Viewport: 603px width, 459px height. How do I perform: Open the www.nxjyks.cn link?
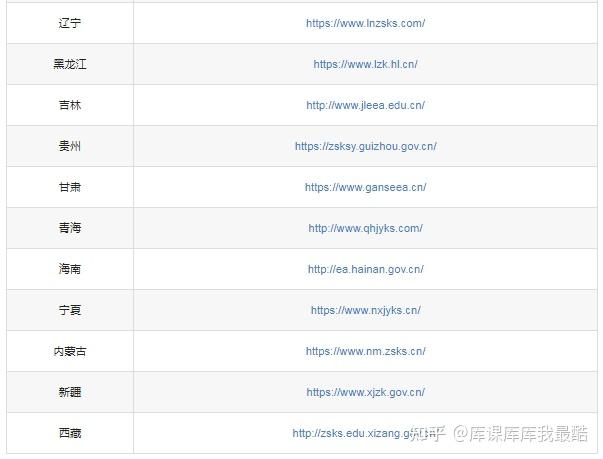(365, 310)
